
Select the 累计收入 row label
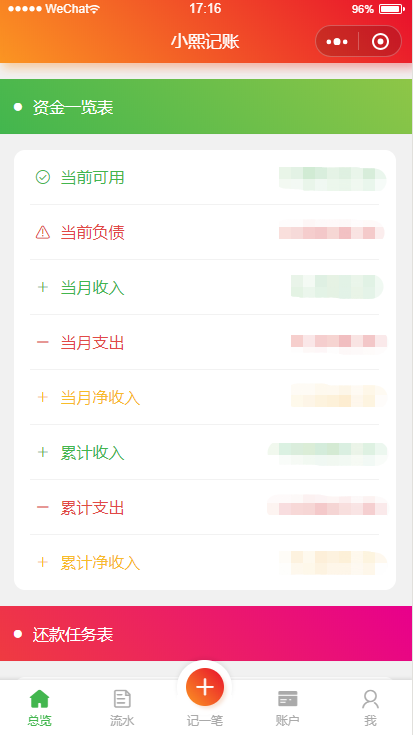(x=92, y=452)
